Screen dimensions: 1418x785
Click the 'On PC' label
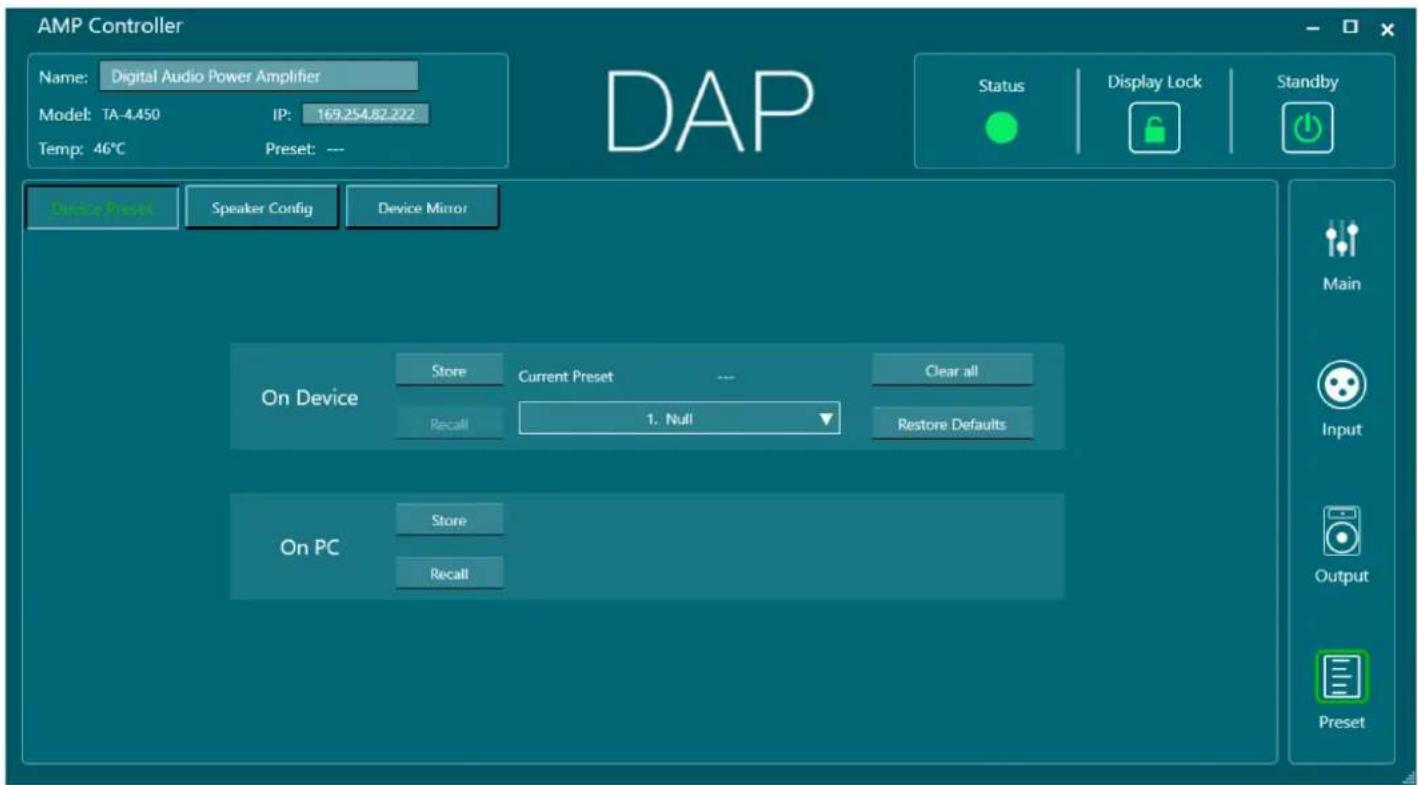click(310, 546)
